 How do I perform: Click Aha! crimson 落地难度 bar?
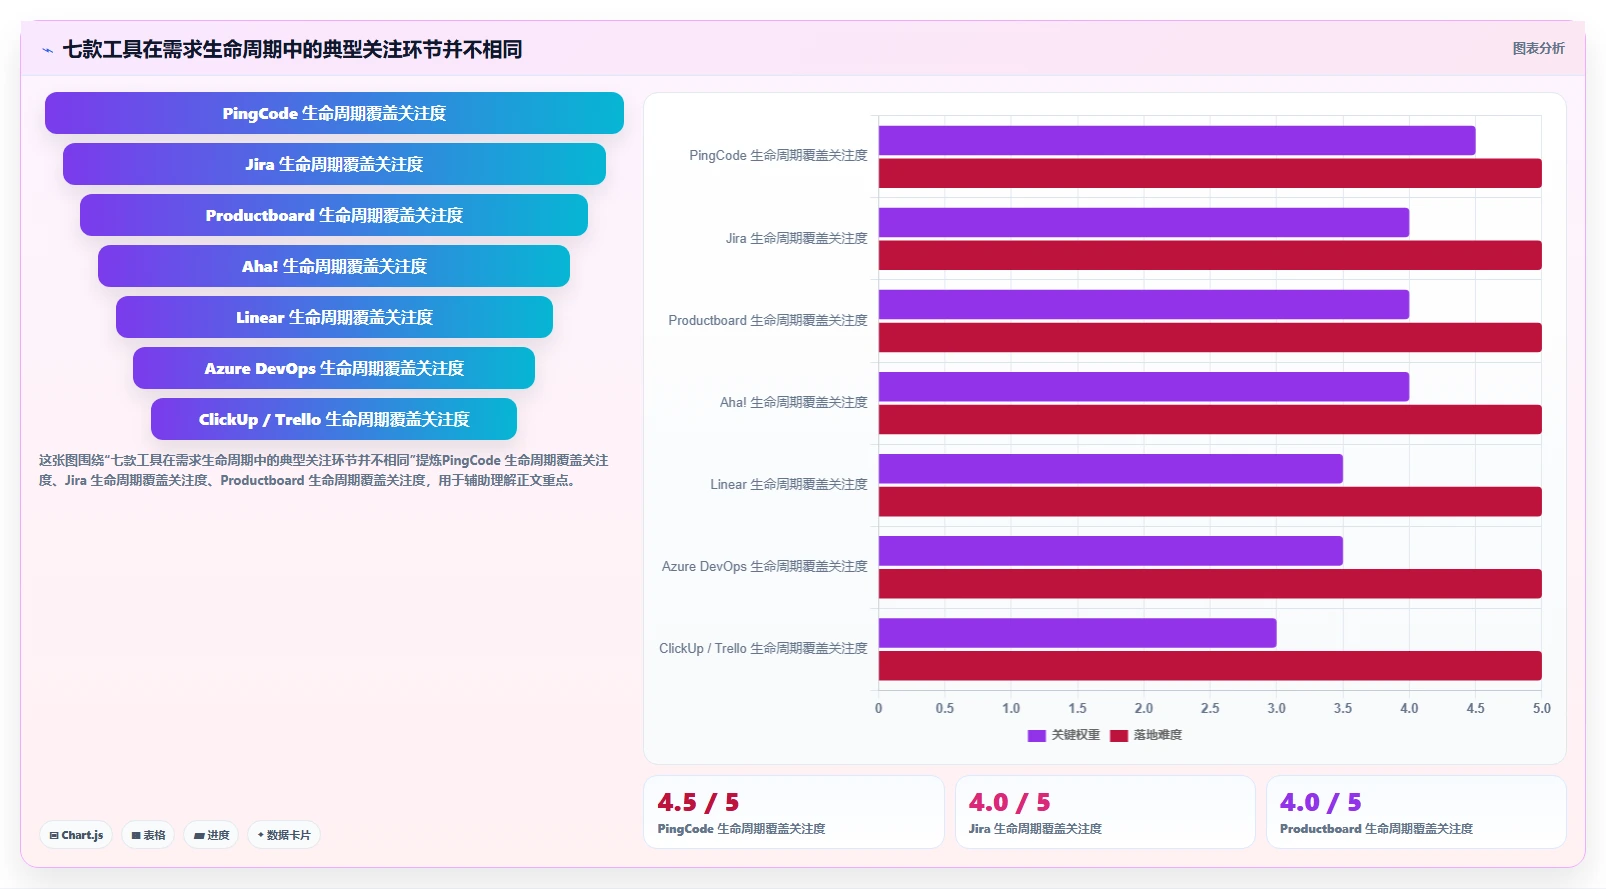click(x=1210, y=419)
